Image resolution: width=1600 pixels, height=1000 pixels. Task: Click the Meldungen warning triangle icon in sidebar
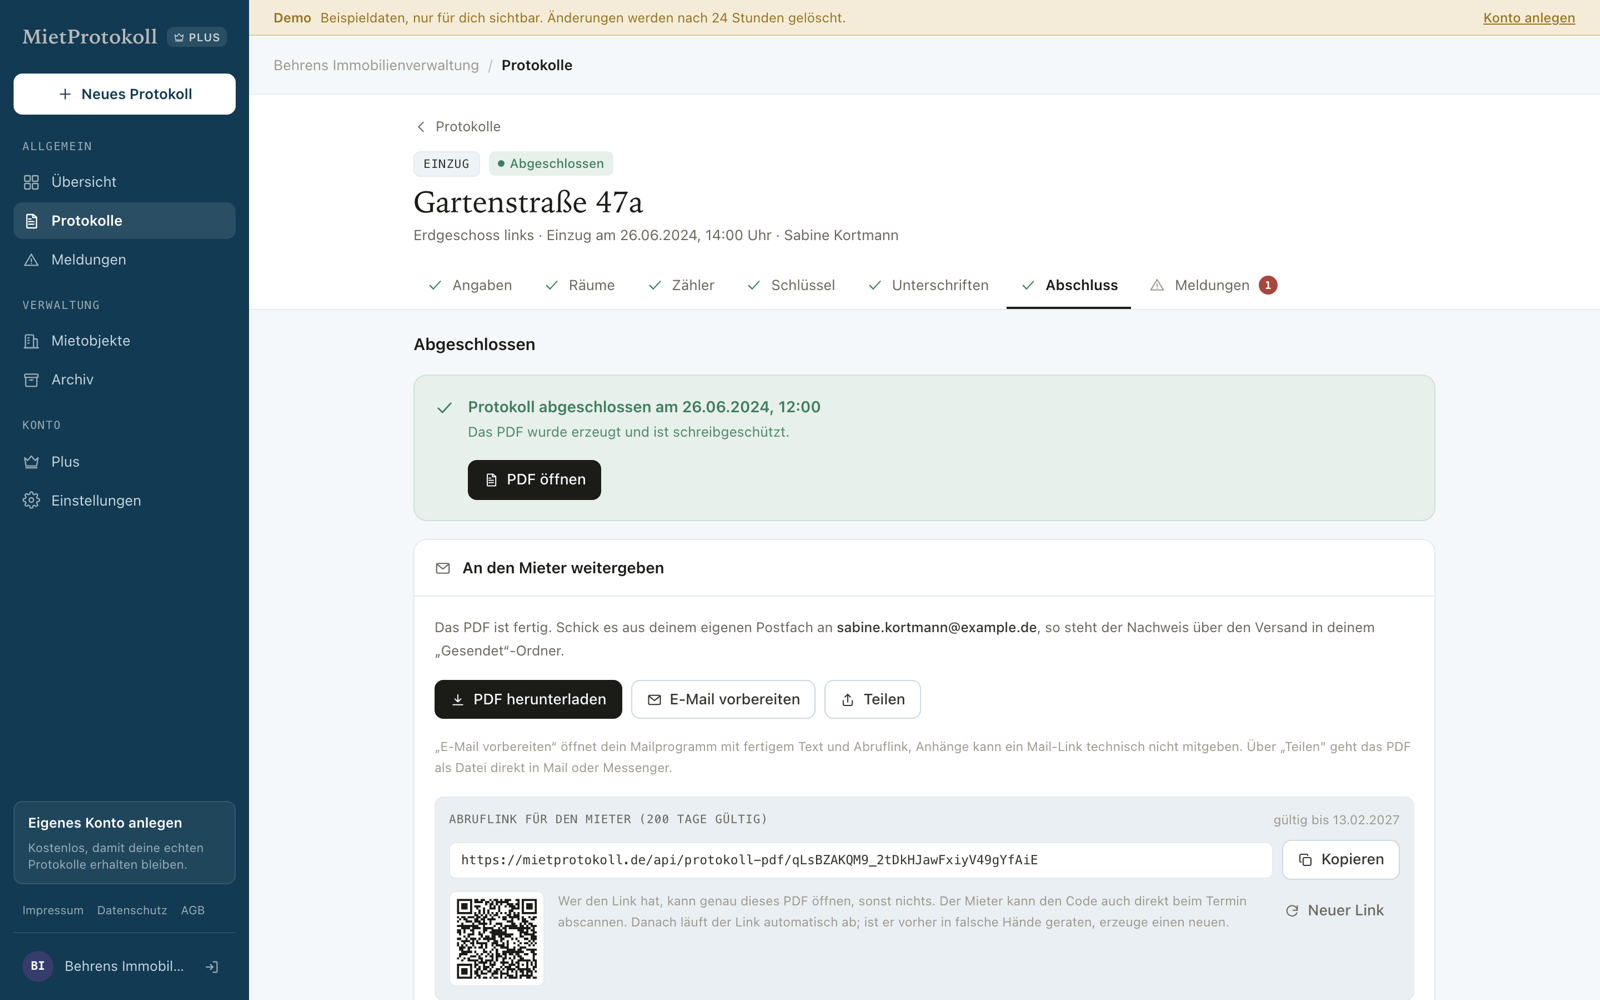click(x=32, y=260)
